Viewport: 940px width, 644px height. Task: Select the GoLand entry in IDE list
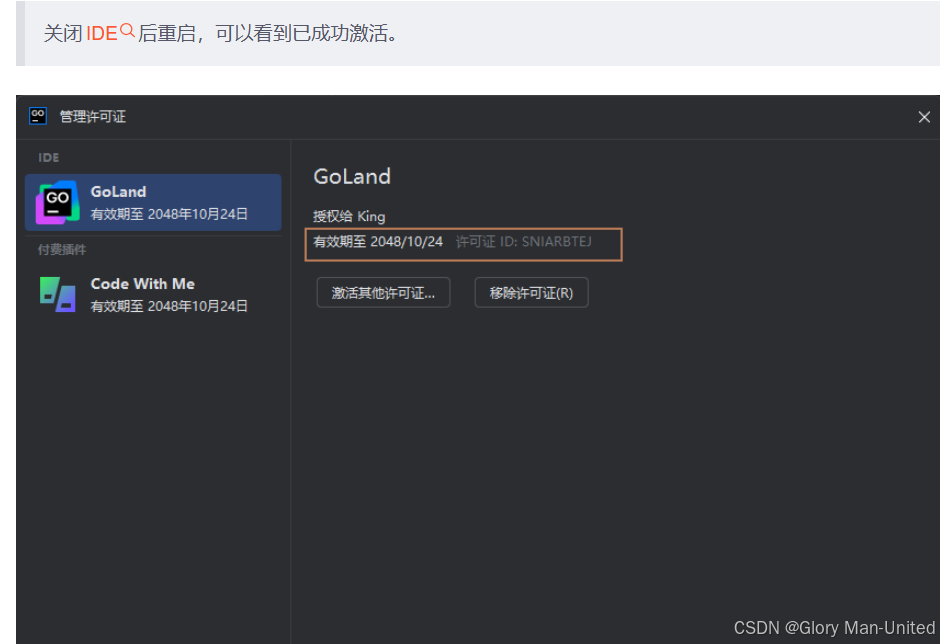coord(153,203)
